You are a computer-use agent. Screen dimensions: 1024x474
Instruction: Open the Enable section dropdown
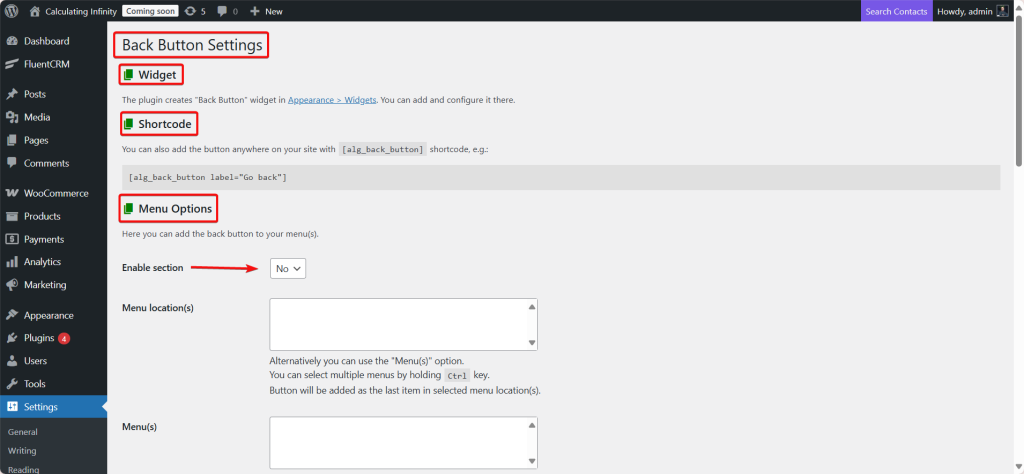point(288,268)
